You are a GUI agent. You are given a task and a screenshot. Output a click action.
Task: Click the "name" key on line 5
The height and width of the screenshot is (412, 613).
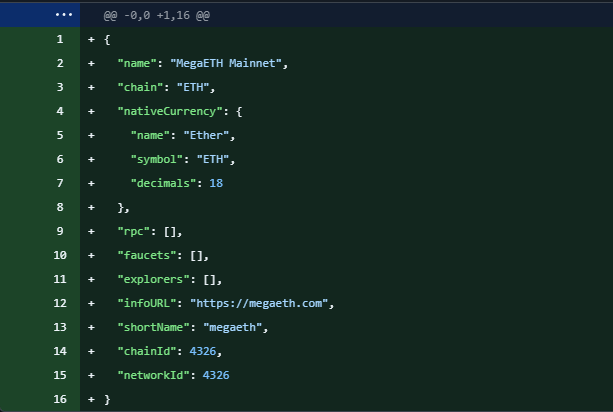click(150, 135)
